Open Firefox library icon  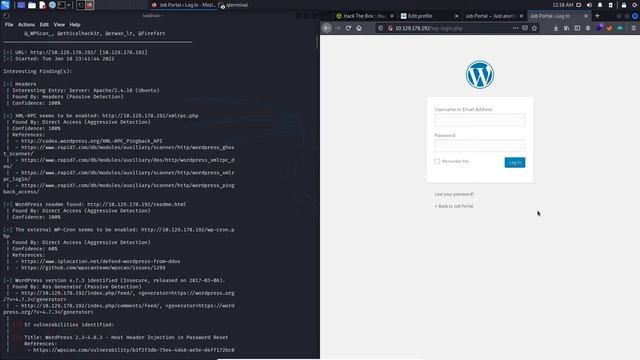pyautogui.click(x=567, y=28)
